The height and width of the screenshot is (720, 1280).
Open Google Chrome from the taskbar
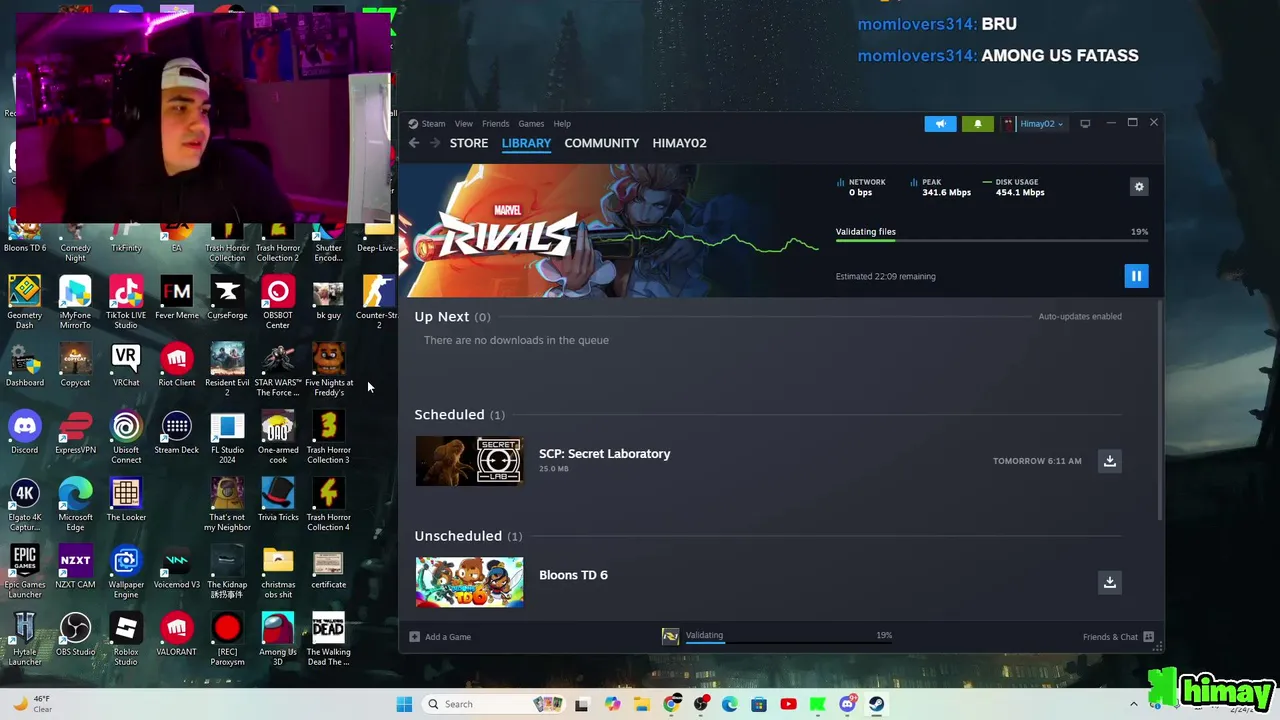click(x=671, y=704)
